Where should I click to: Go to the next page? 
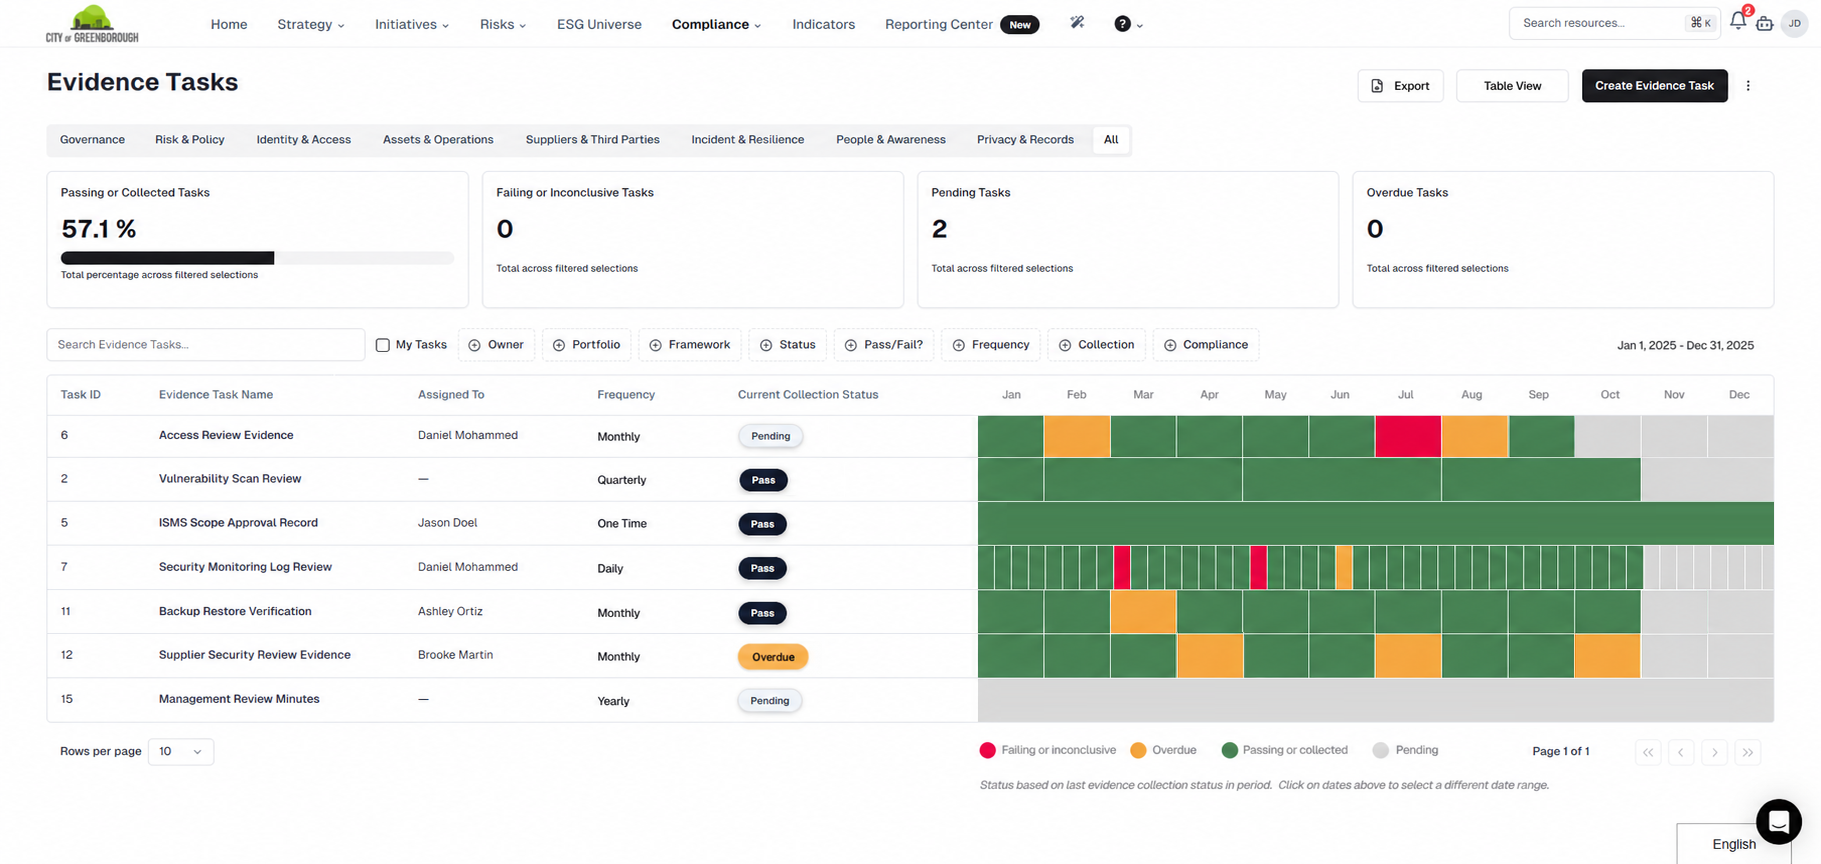coord(1715,752)
